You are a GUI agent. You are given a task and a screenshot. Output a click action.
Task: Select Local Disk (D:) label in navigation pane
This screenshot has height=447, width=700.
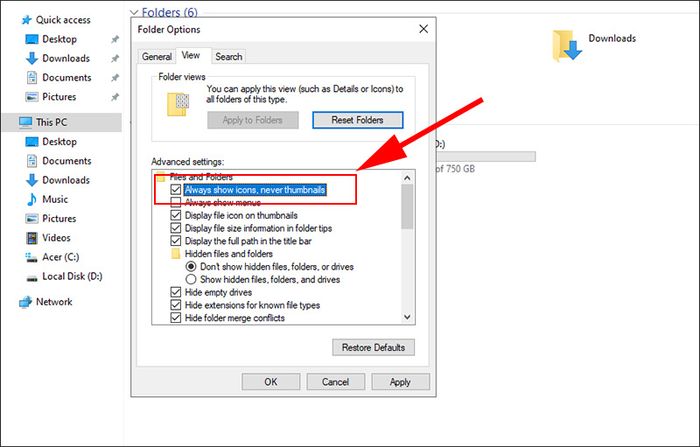72,276
